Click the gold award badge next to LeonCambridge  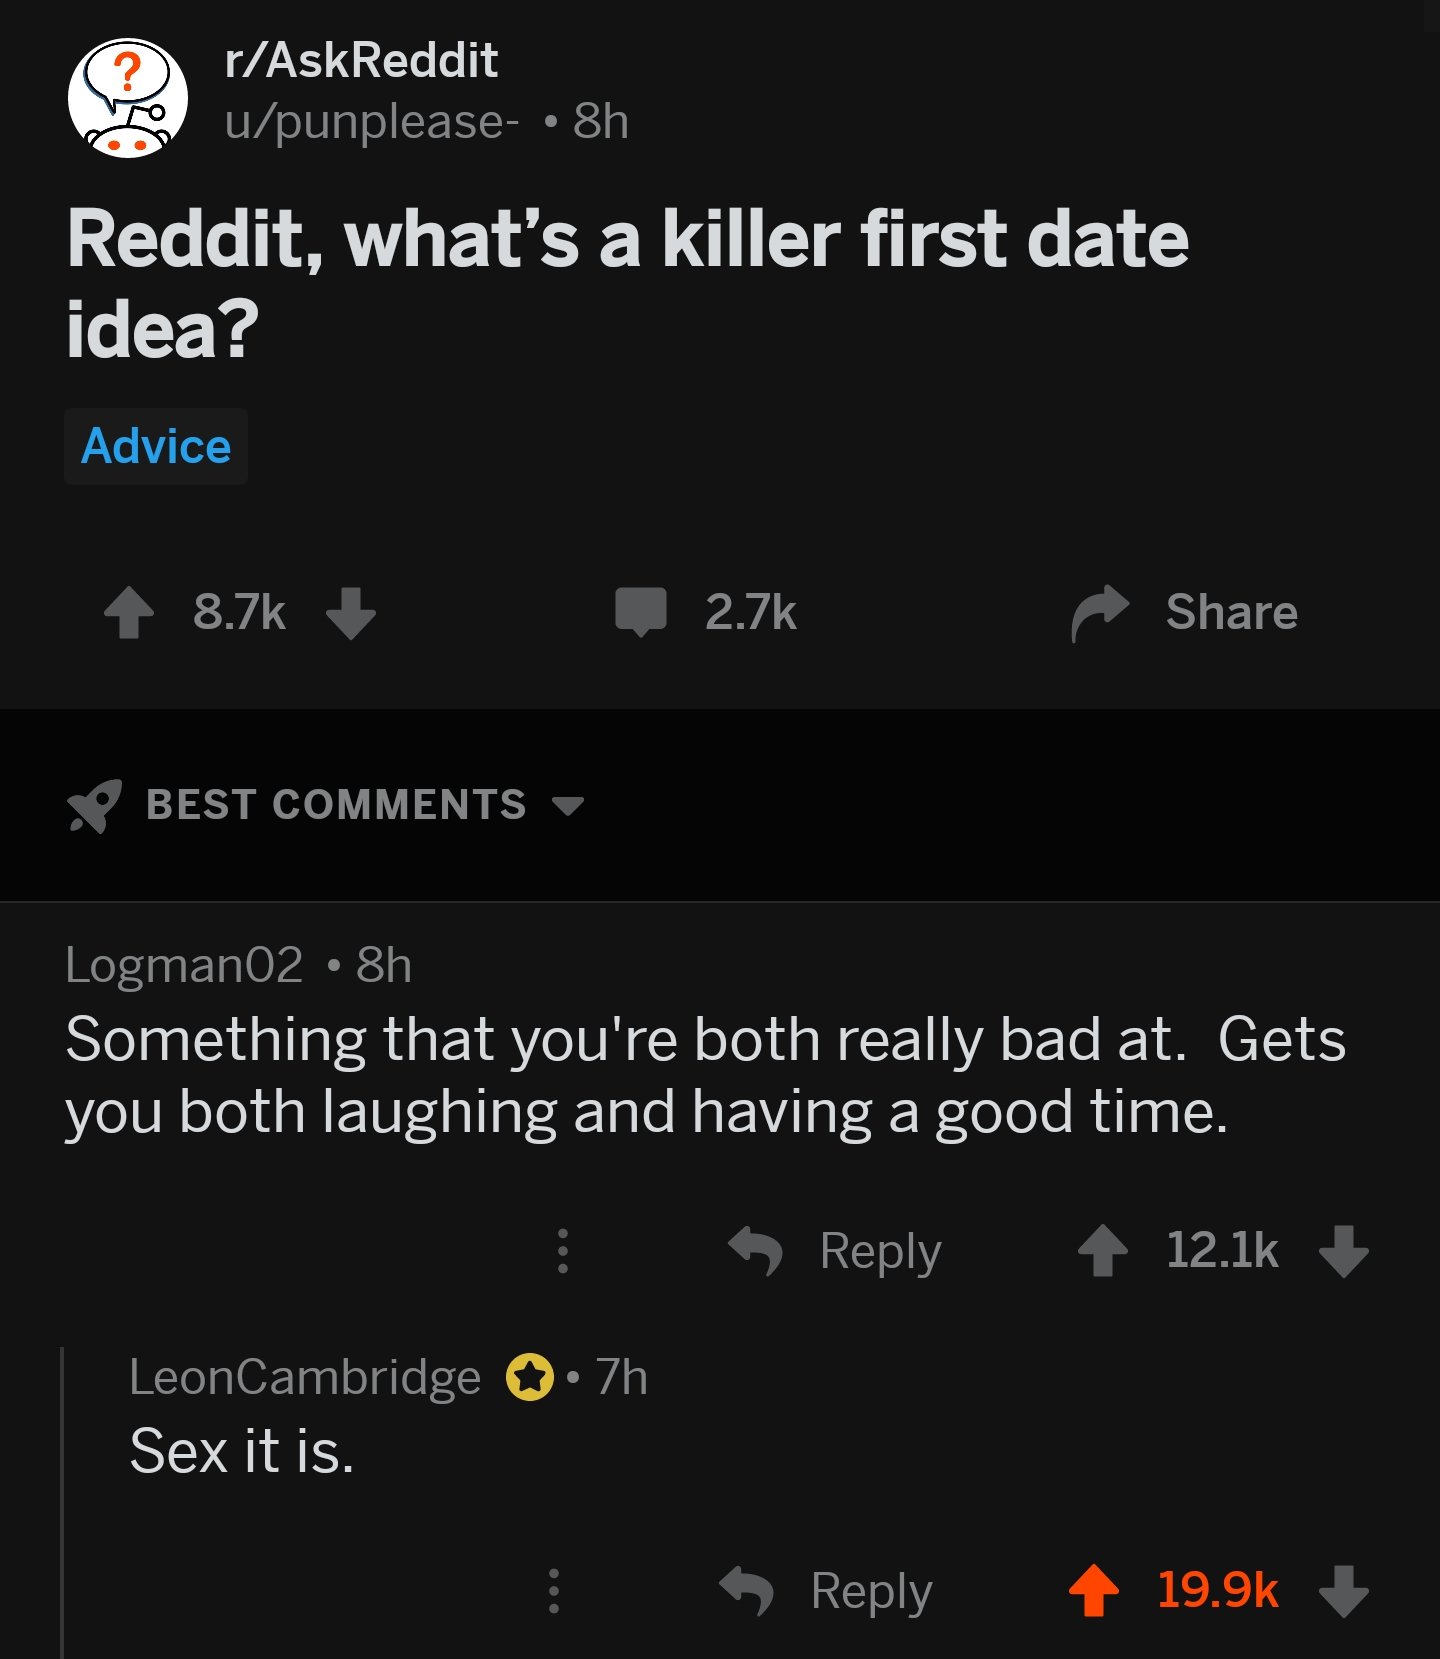point(530,1377)
